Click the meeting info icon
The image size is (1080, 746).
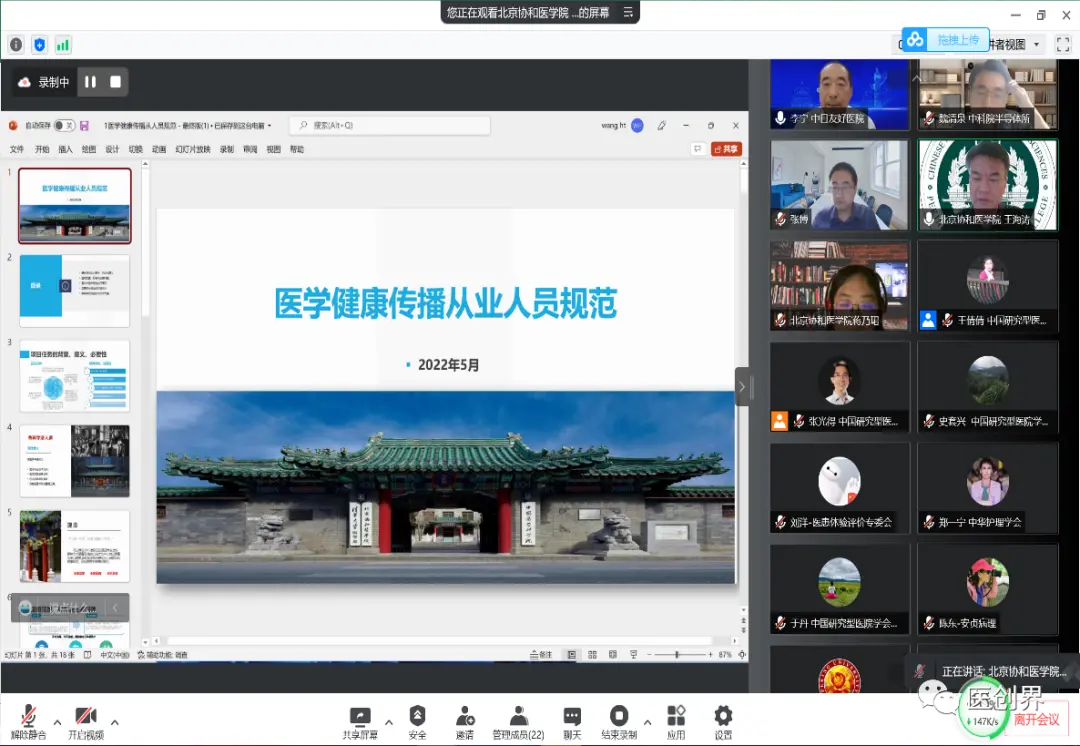17,45
